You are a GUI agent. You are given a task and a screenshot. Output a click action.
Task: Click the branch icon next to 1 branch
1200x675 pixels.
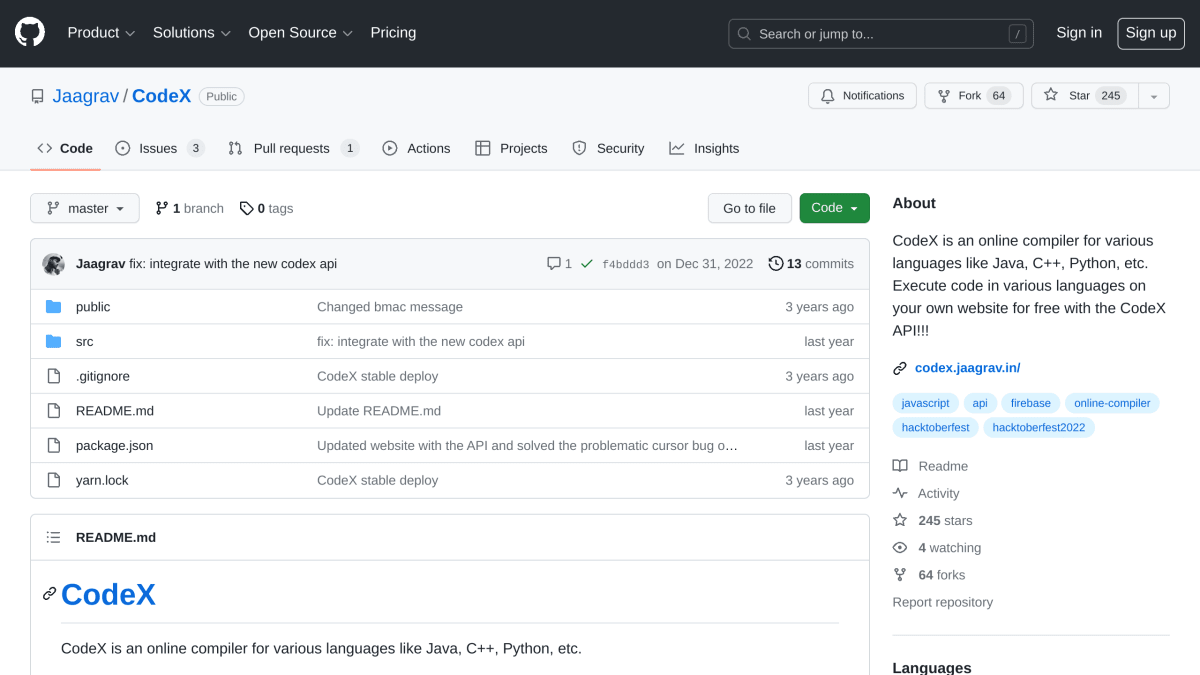[162, 208]
